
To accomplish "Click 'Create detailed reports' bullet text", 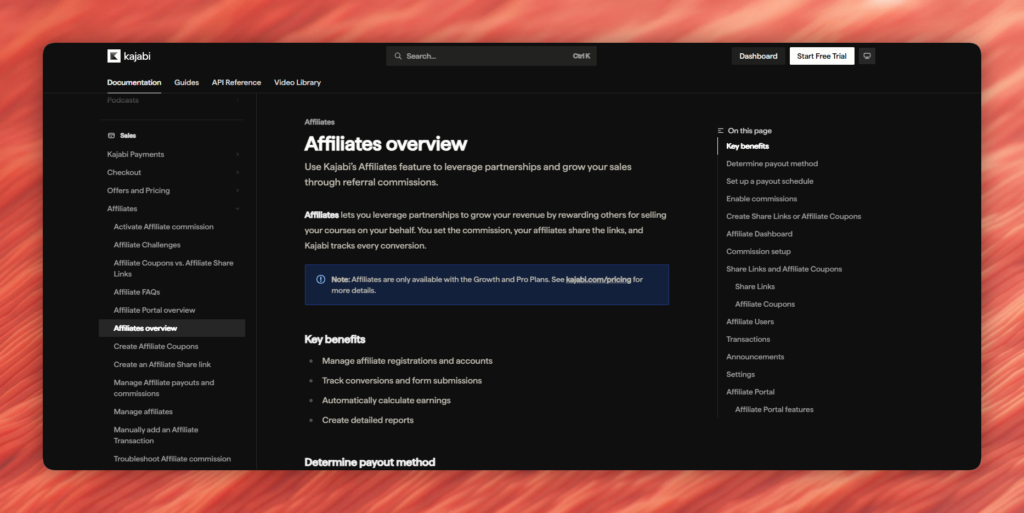I will pos(368,420).
